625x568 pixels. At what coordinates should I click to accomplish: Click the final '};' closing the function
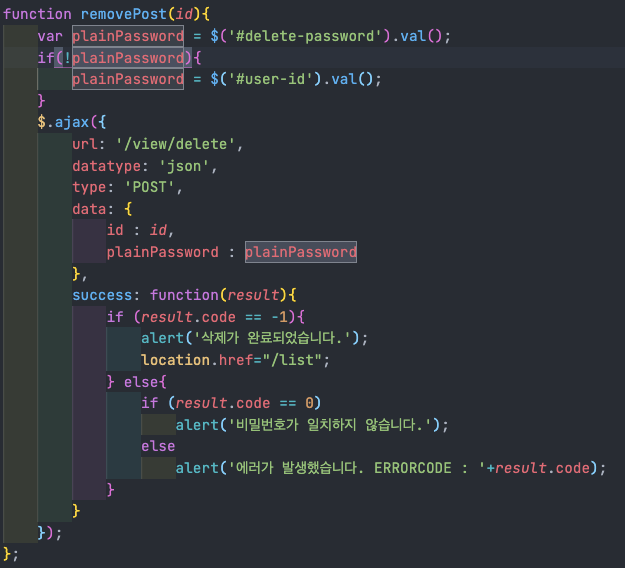(x=11, y=554)
